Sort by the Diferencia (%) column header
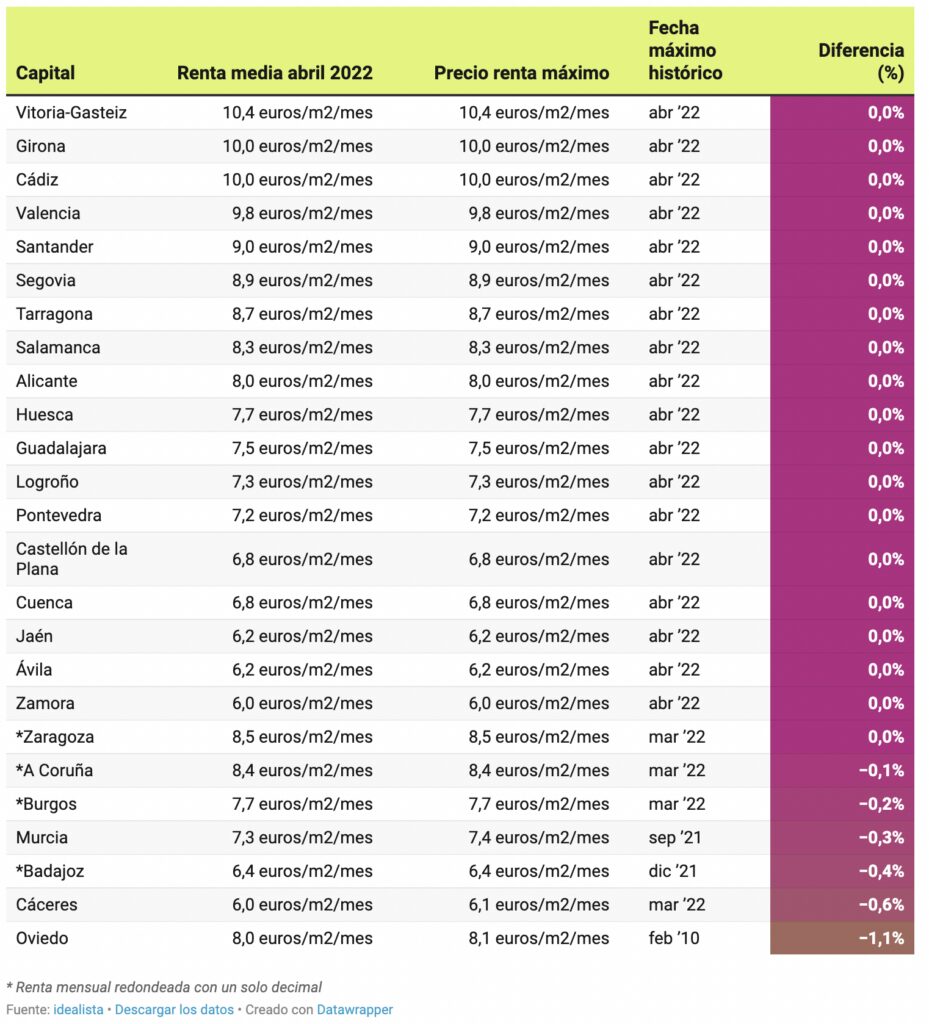929x1024 pixels. [860, 61]
